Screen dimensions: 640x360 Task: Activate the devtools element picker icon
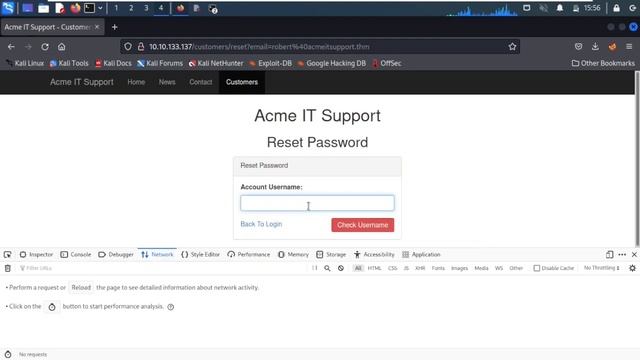click(x=7, y=254)
